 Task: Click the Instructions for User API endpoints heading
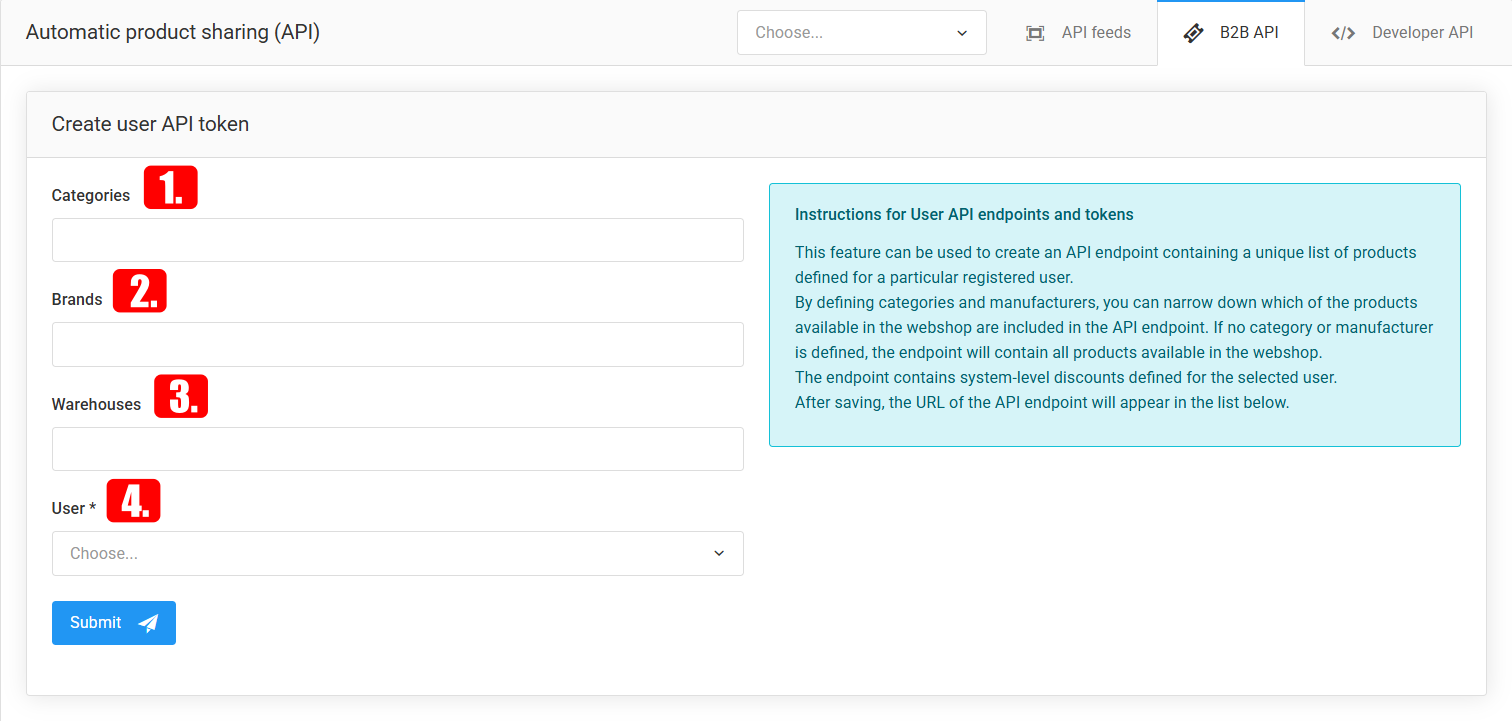tap(964, 214)
